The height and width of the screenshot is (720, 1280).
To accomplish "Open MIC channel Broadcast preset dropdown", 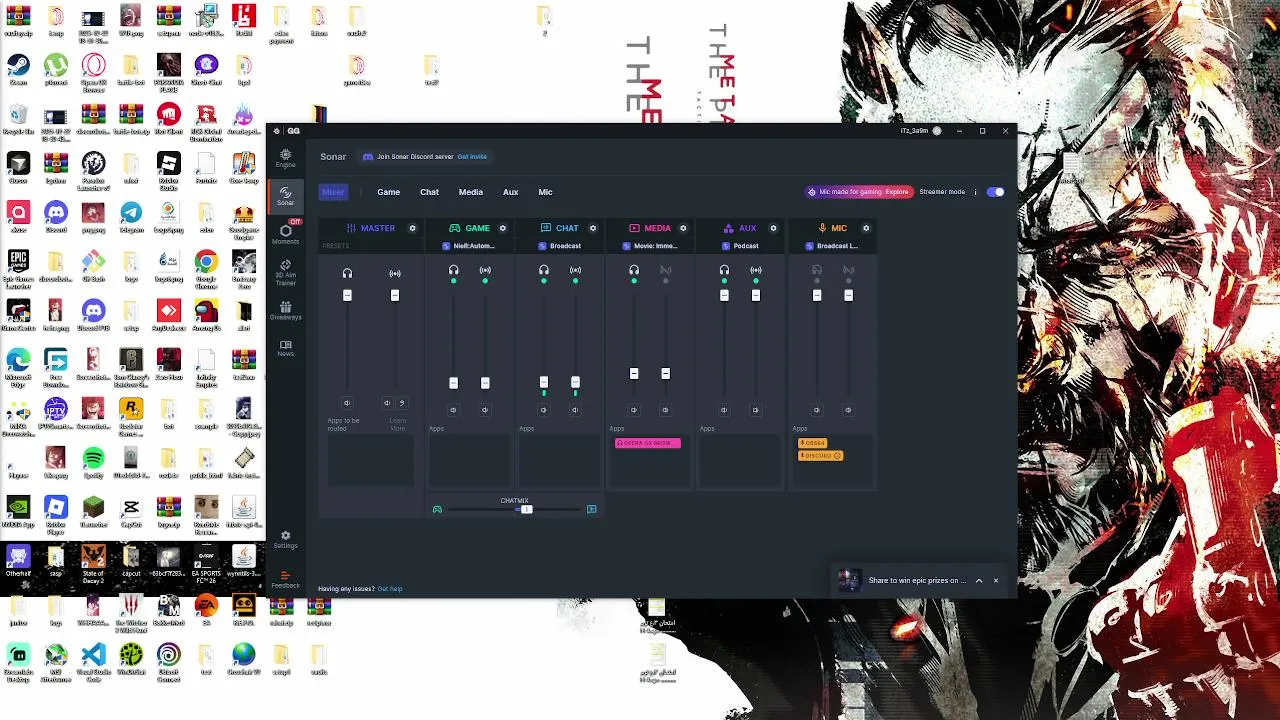I will 832,246.
